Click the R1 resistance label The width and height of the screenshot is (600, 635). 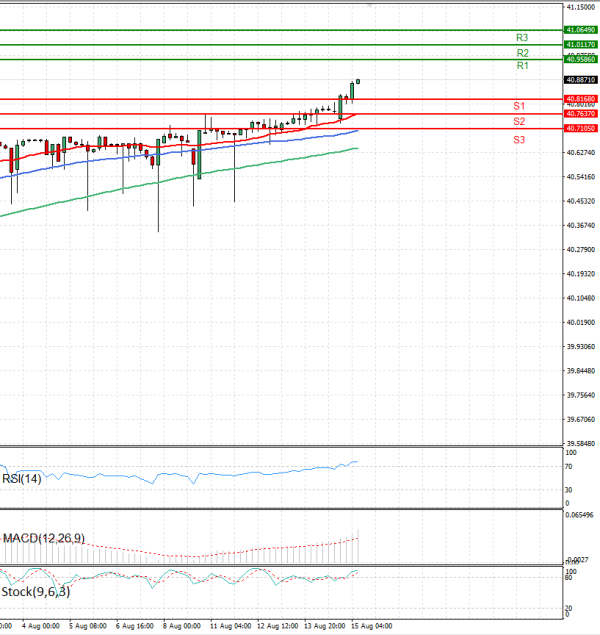[523, 66]
